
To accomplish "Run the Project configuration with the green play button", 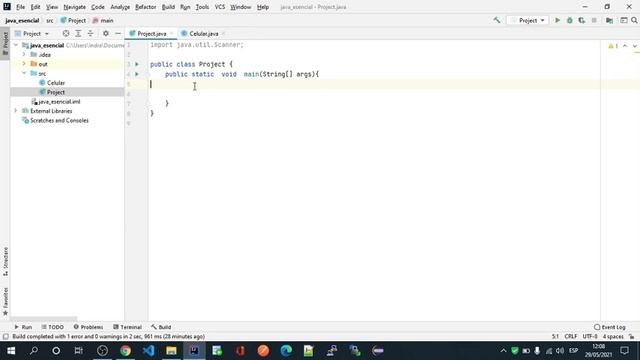I will (557, 20).
